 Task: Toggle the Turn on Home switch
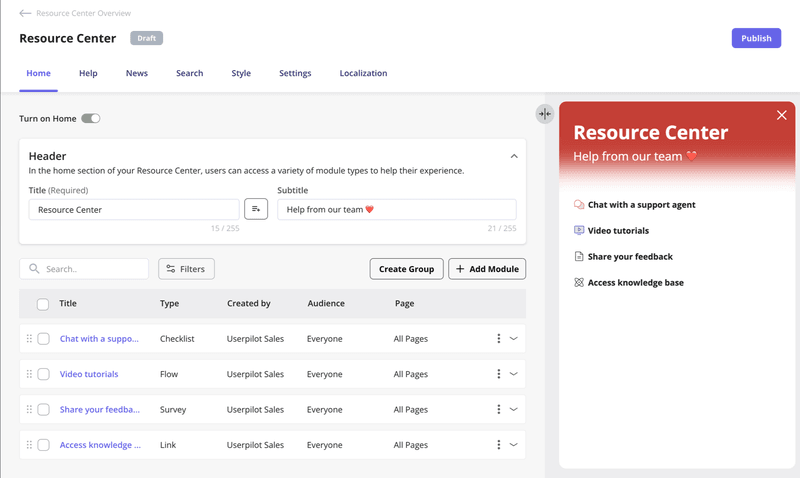[91, 119]
